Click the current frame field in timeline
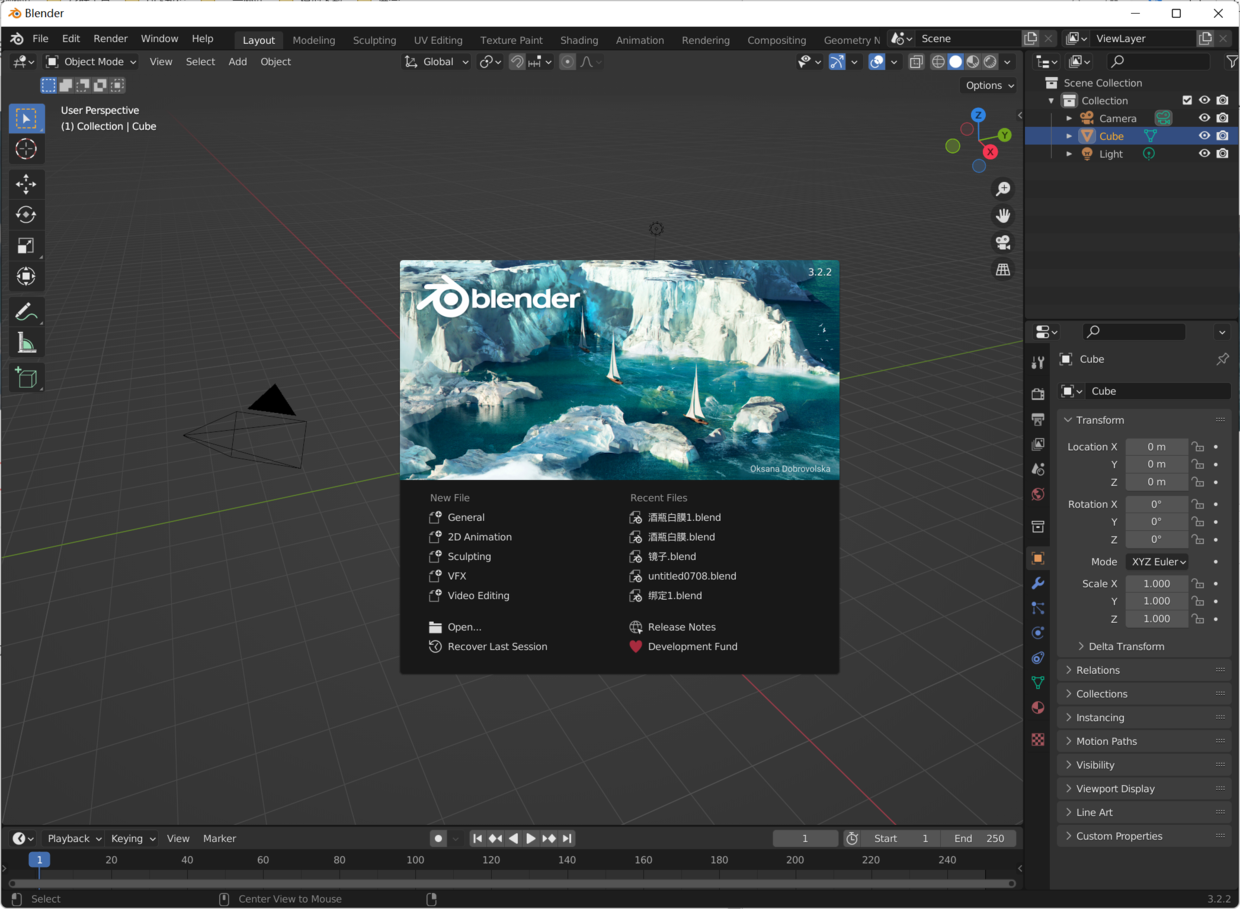Image resolution: width=1240 pixels, height=909 pixels. (x=805, y=838)
